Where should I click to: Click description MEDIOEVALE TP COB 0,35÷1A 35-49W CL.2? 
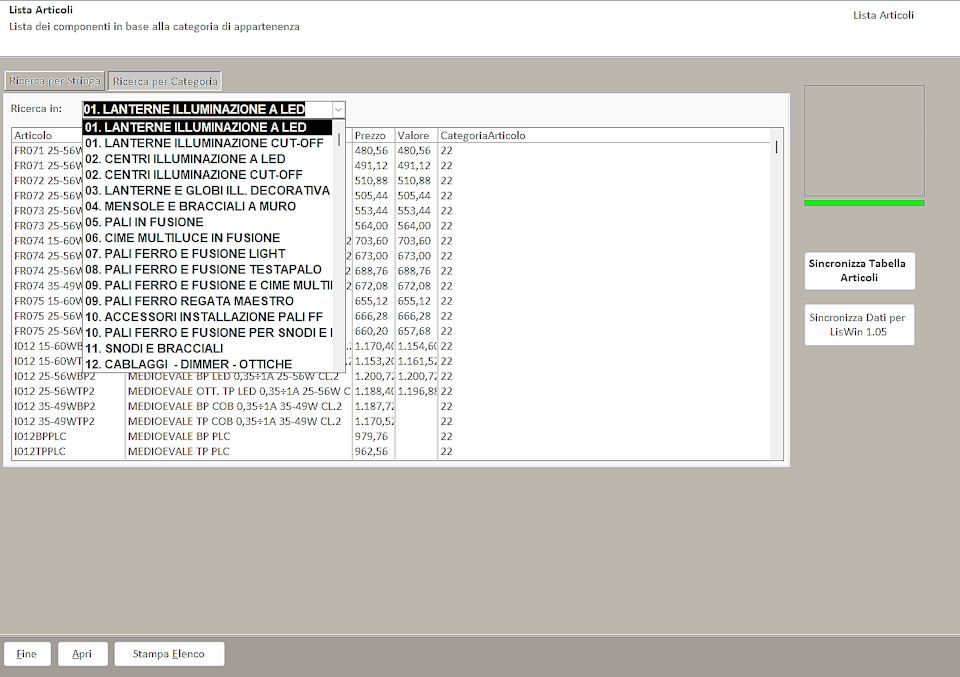(x=234, y=422)
